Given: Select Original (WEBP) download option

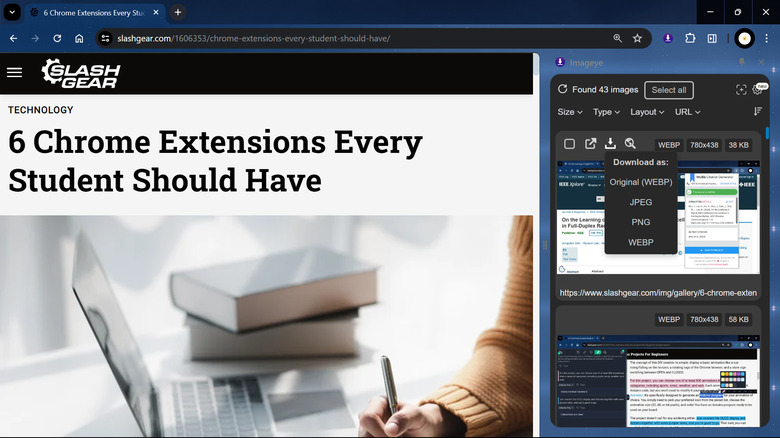Looking at the screenshot, I should tap(640, 182).
